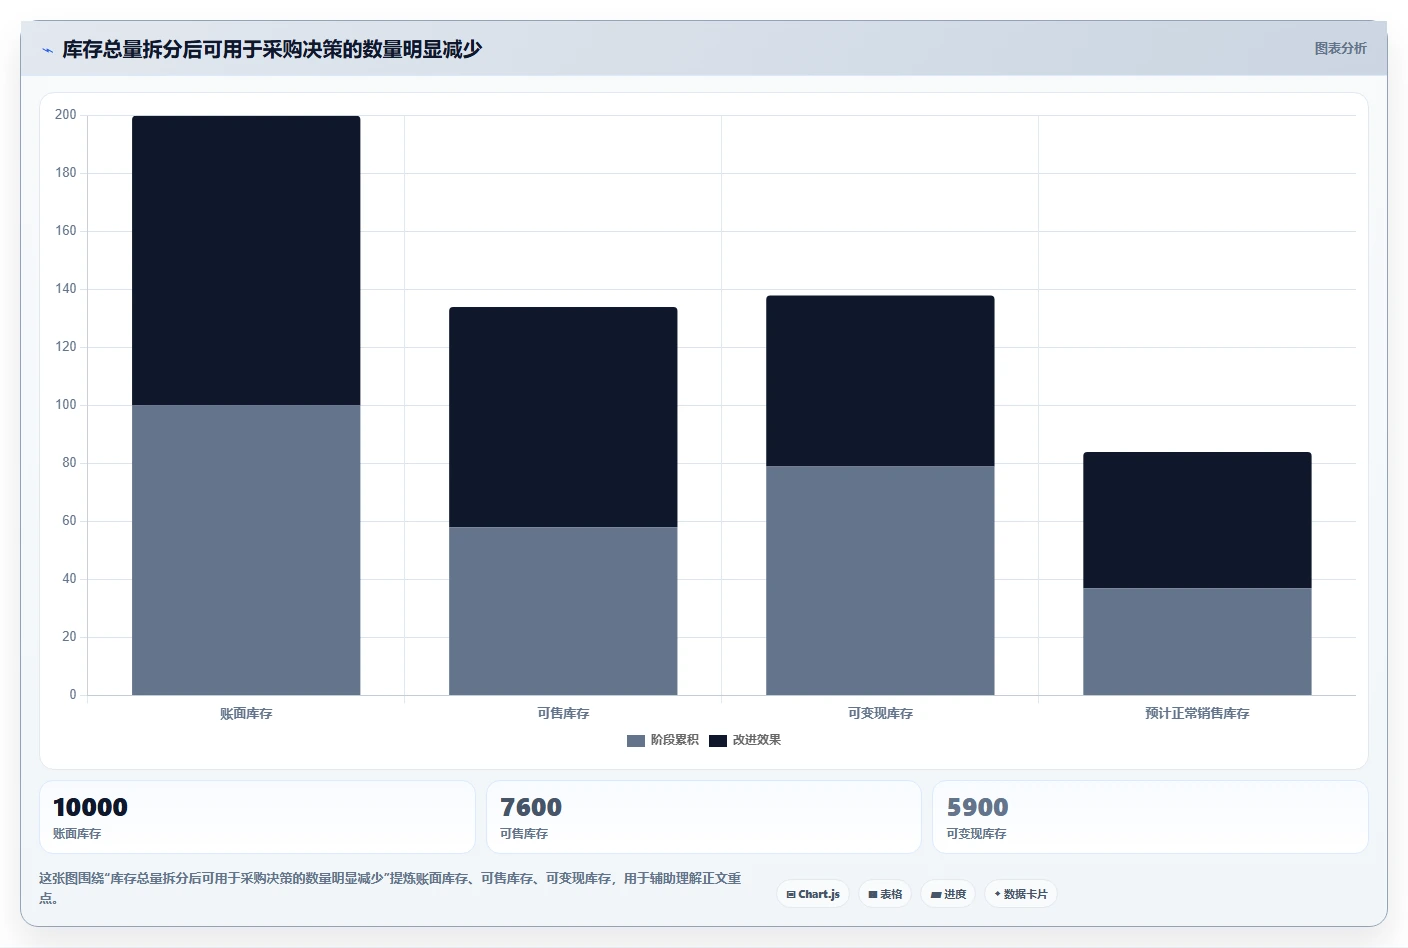Click the dark bar segment for 预计正常销售库存

(x=1197, y=520)
